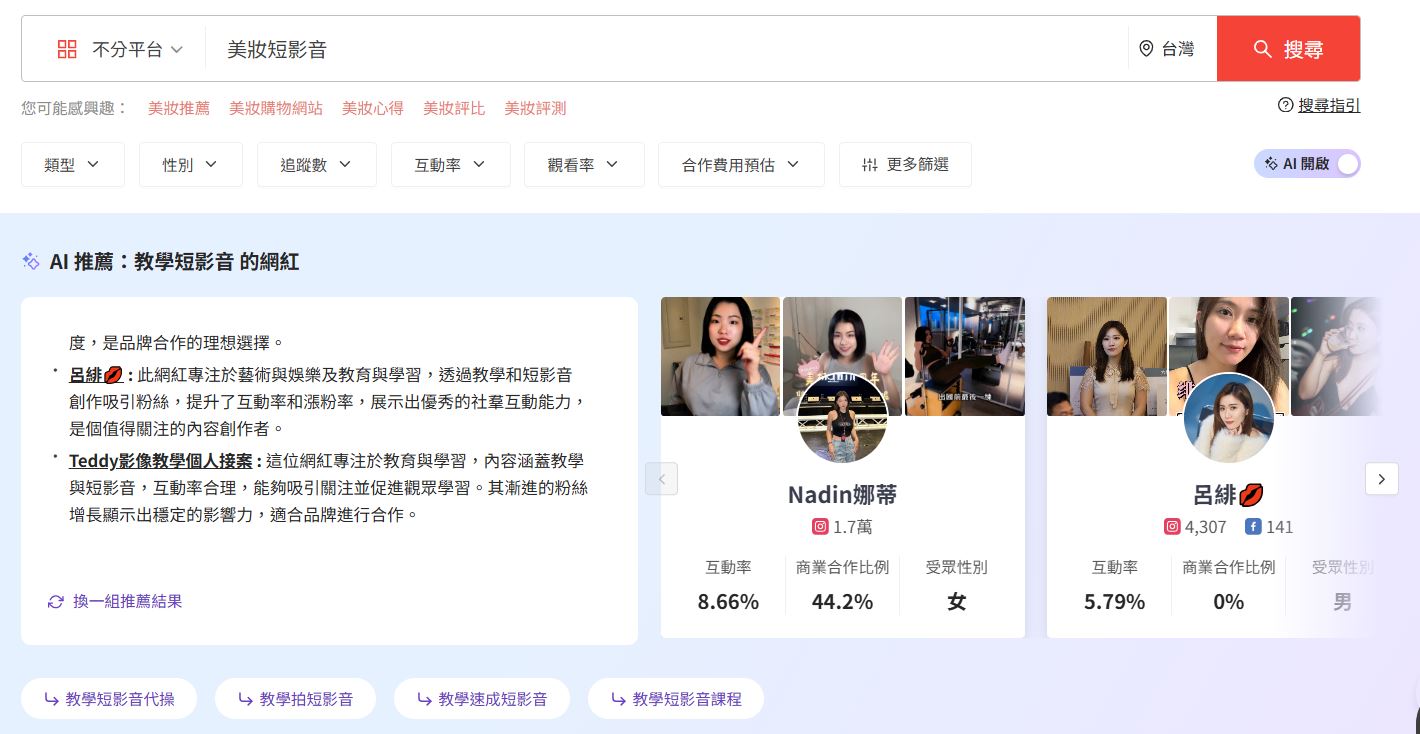Click the related search 教學速成短影音
The image size is (1420, 734).
[482, 699]
